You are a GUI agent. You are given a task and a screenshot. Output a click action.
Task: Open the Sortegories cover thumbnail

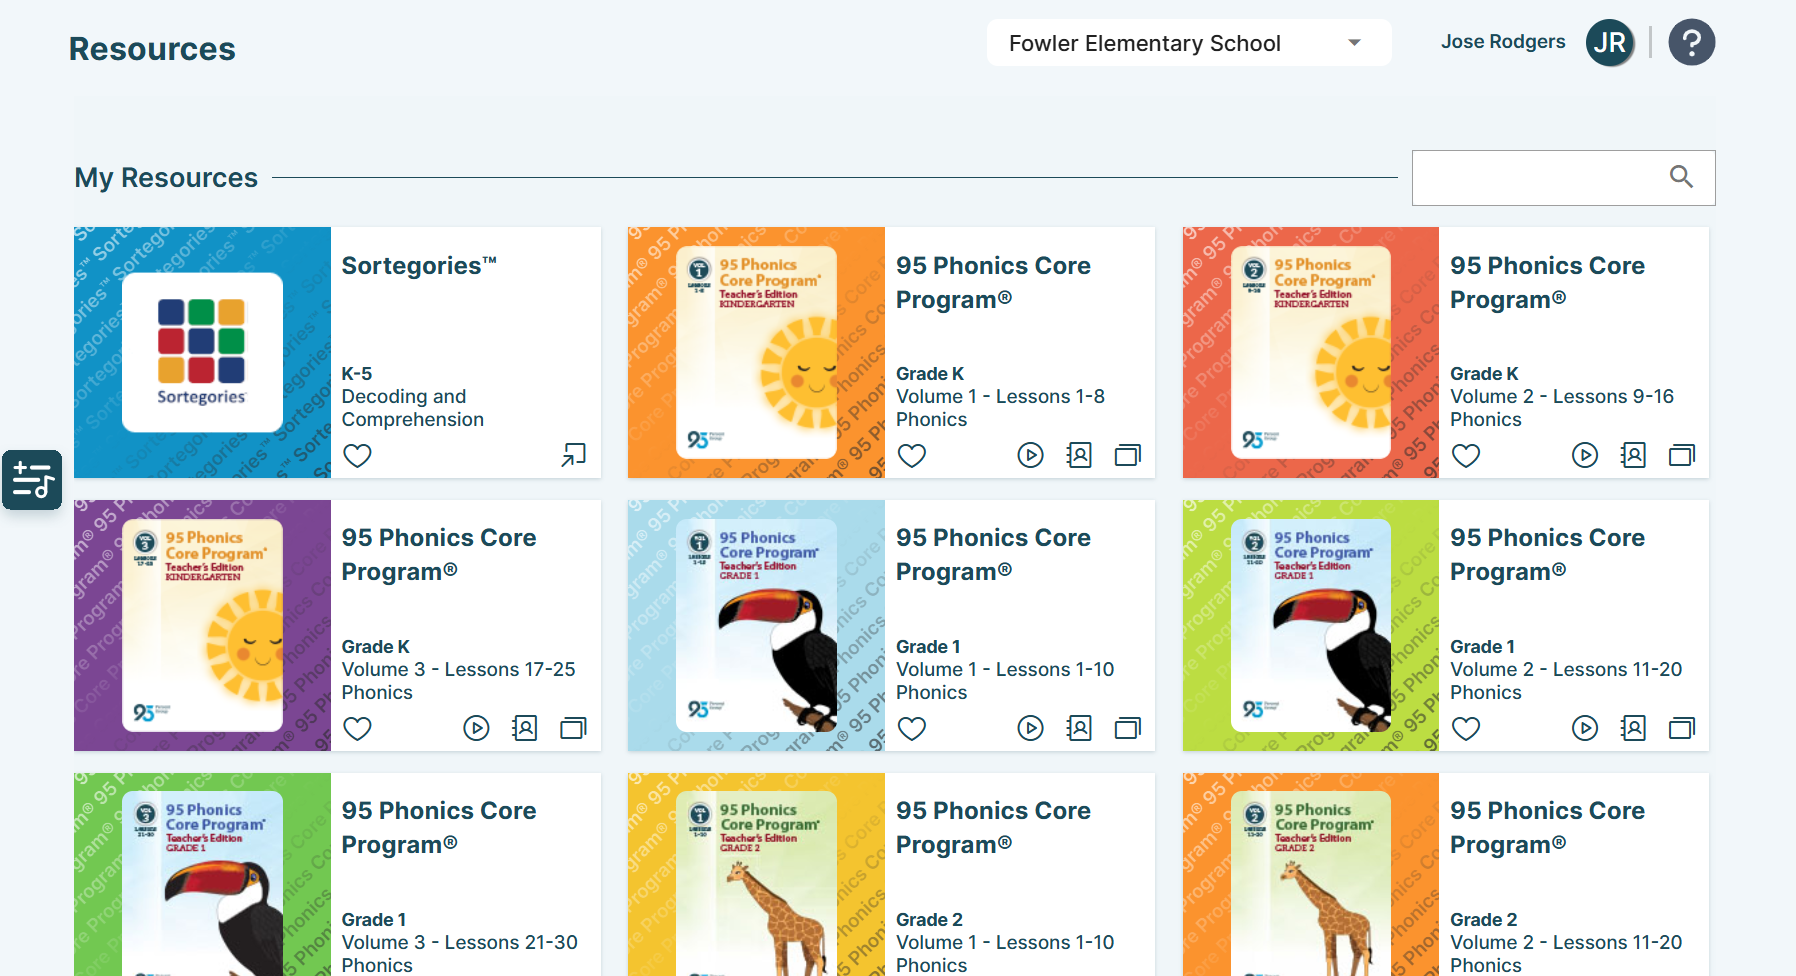[x=202, y=352]
